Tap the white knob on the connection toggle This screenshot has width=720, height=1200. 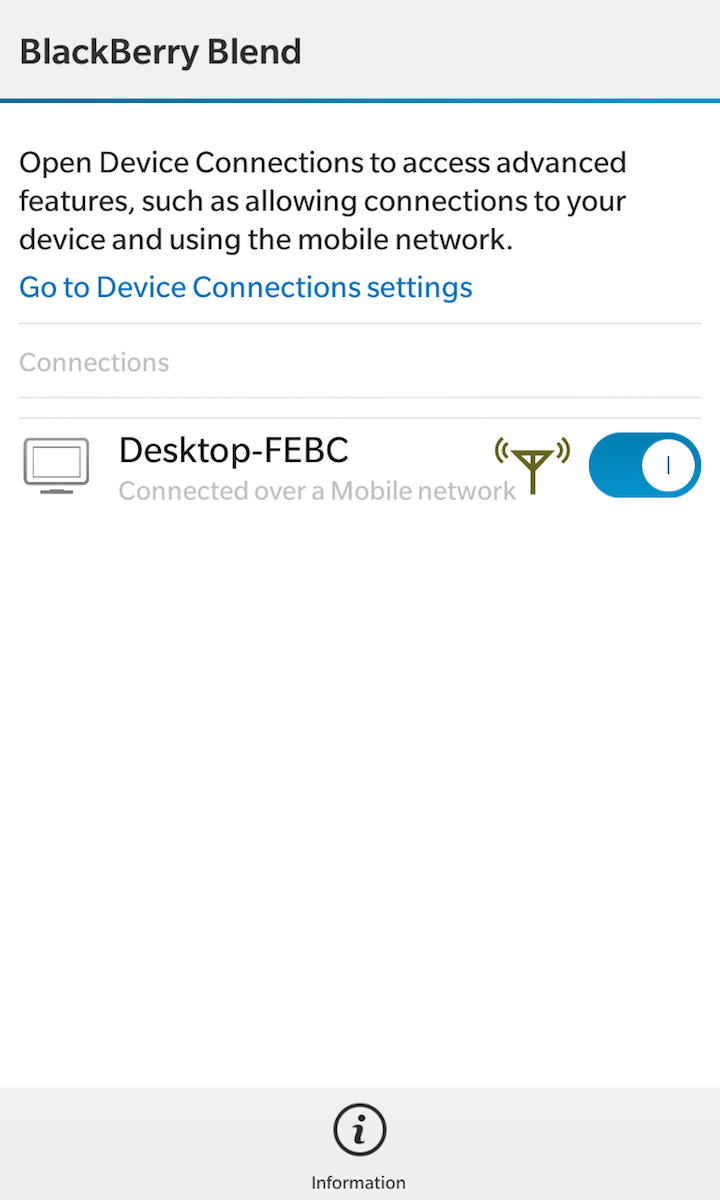668,465
